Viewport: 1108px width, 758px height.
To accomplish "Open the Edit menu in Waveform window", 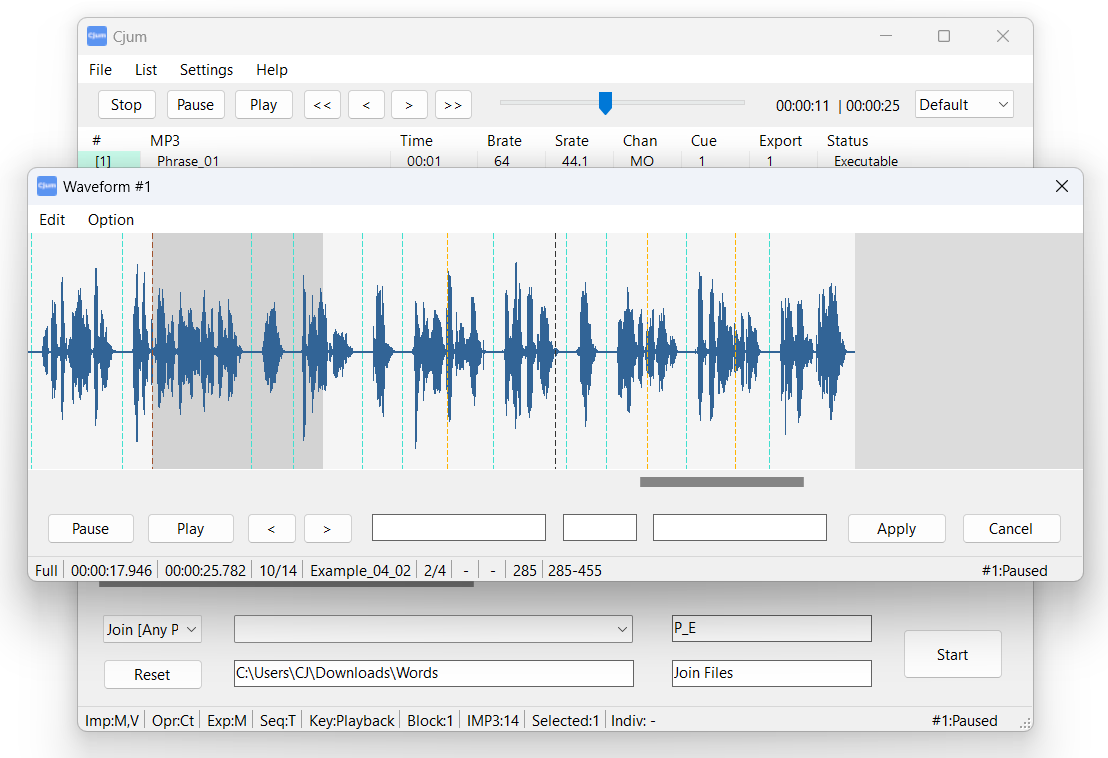I will tap(52, 220).
